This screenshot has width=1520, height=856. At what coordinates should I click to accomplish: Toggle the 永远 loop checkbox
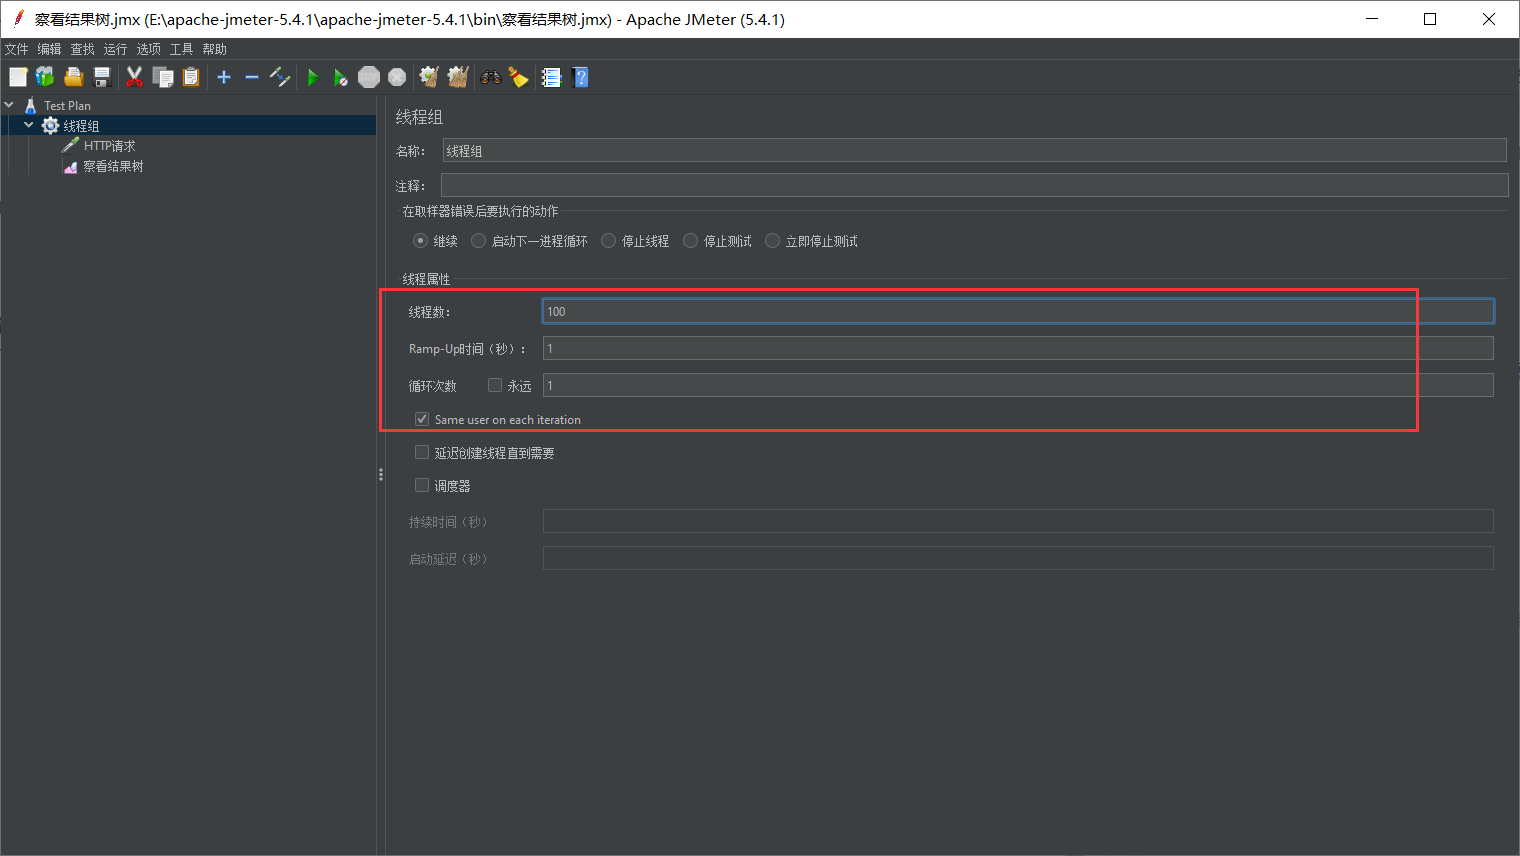point(494,385)
